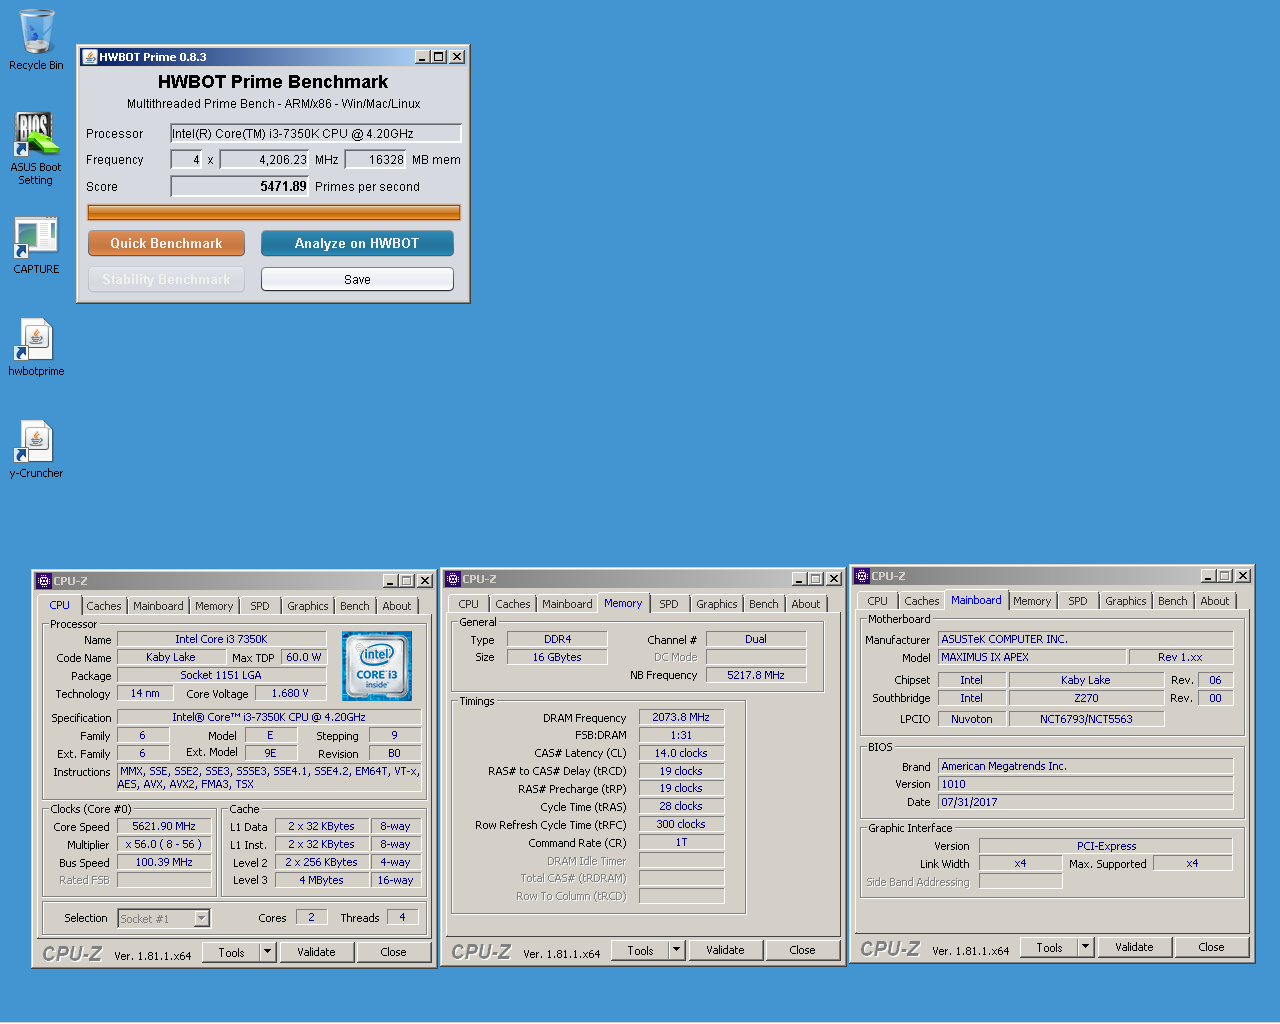Click Close button in CPU-Z CPU window
Viewport: 1280px width, 1024px height.
click(x=393, y=952)
